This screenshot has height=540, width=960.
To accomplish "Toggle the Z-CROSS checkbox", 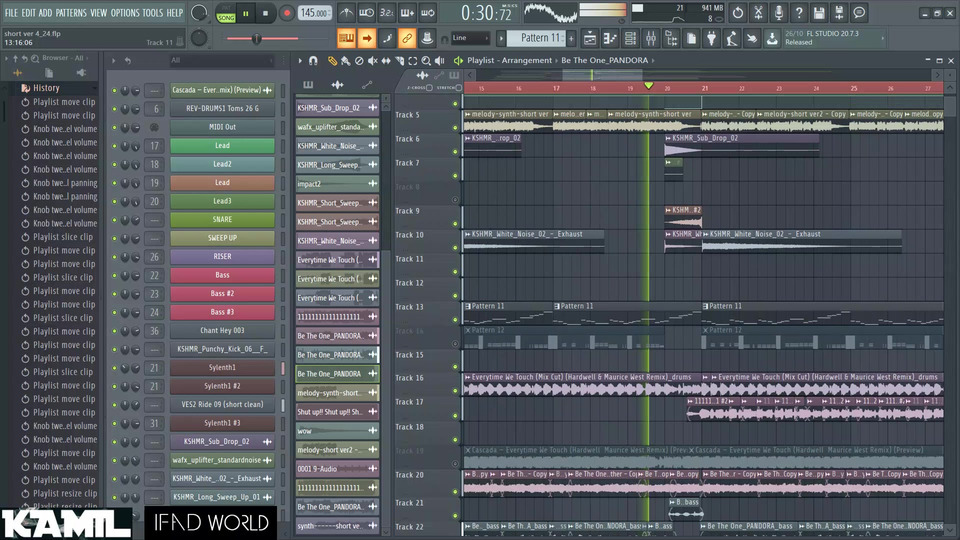I will click(429, 88).
